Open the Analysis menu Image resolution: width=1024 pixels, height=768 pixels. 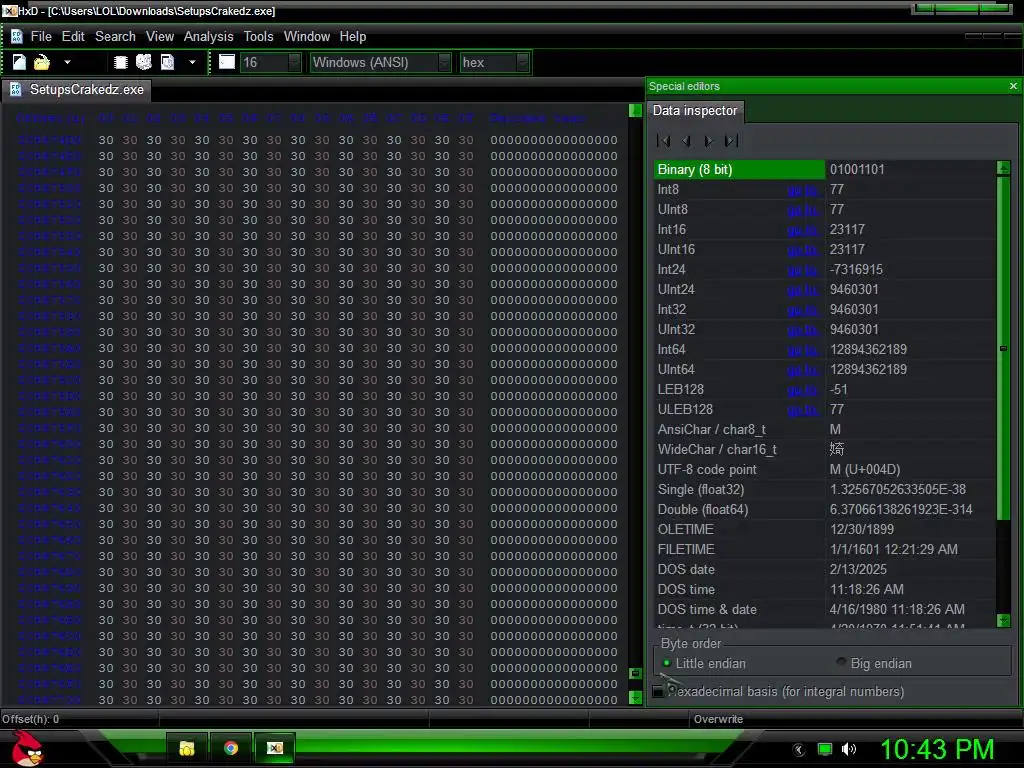[x=208, y=37]
